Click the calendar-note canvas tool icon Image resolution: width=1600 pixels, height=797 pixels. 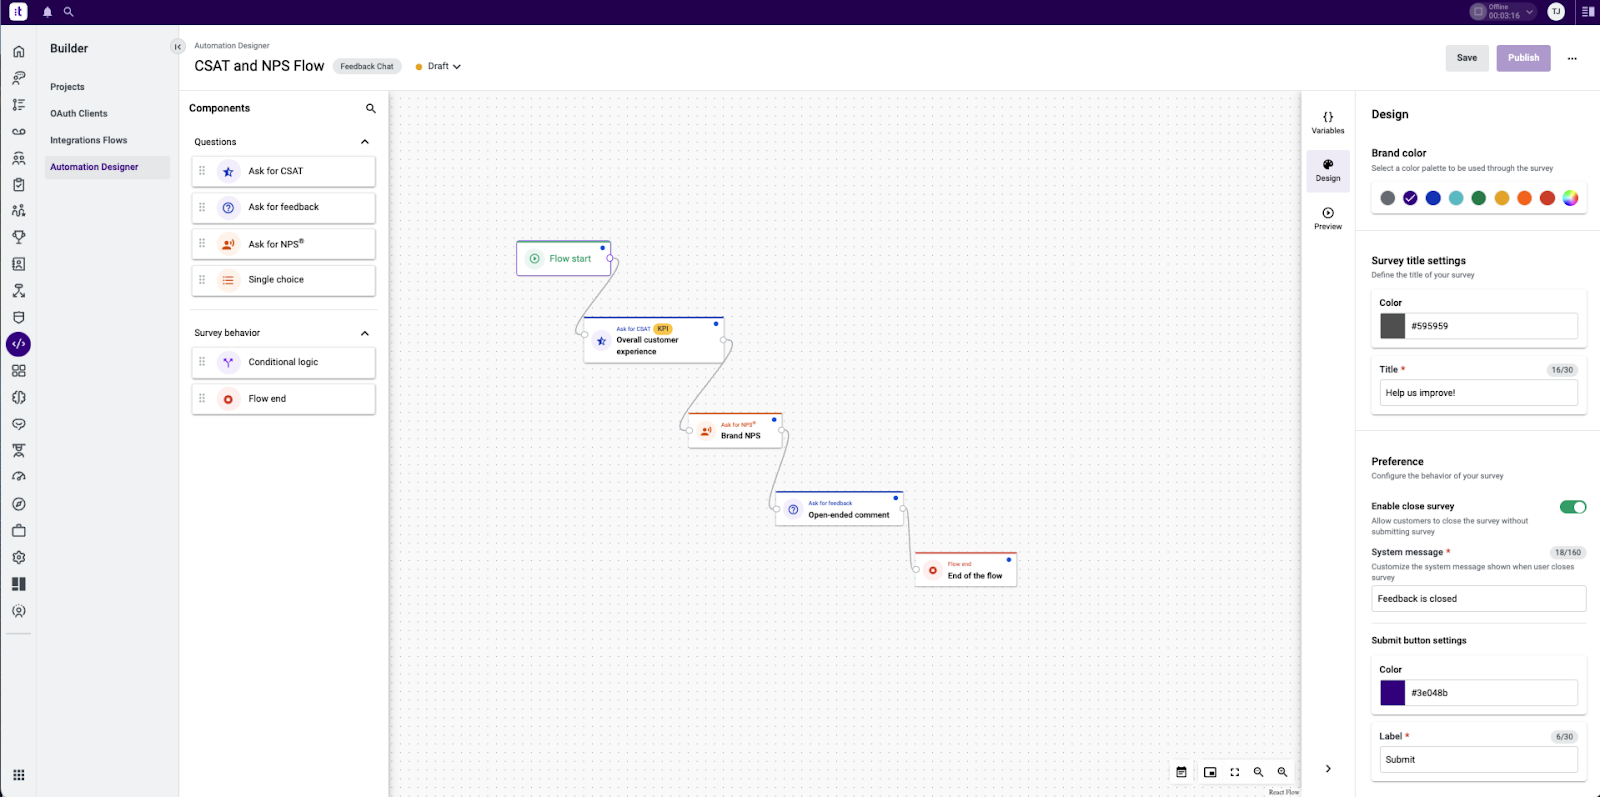1181,772
